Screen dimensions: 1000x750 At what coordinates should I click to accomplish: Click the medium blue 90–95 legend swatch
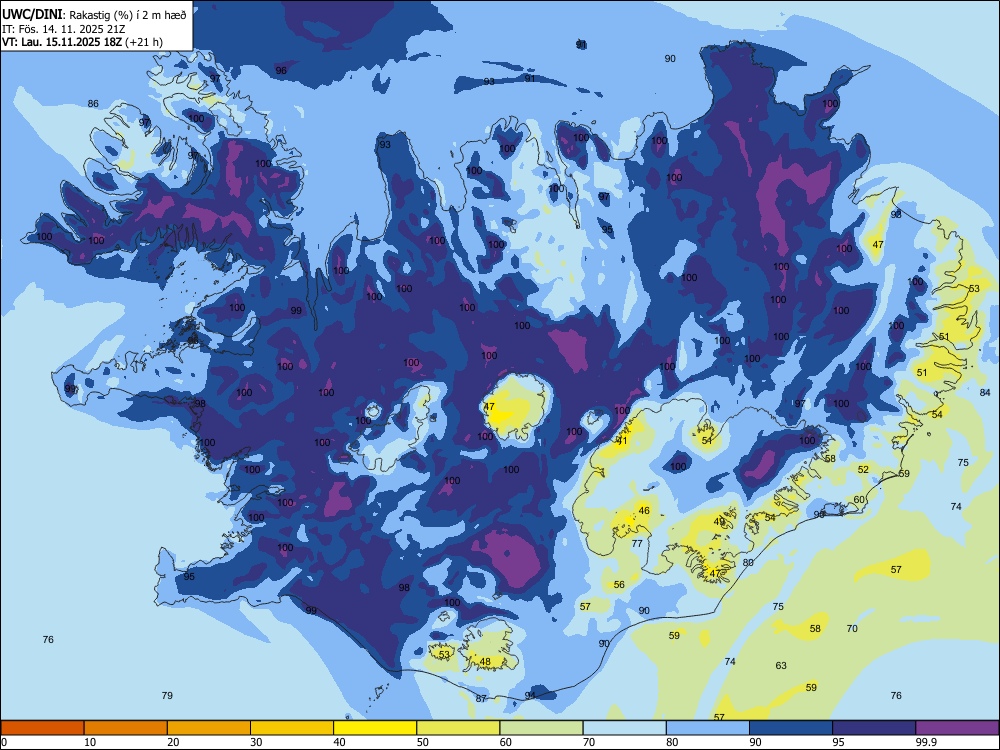[x=791, y=728]
